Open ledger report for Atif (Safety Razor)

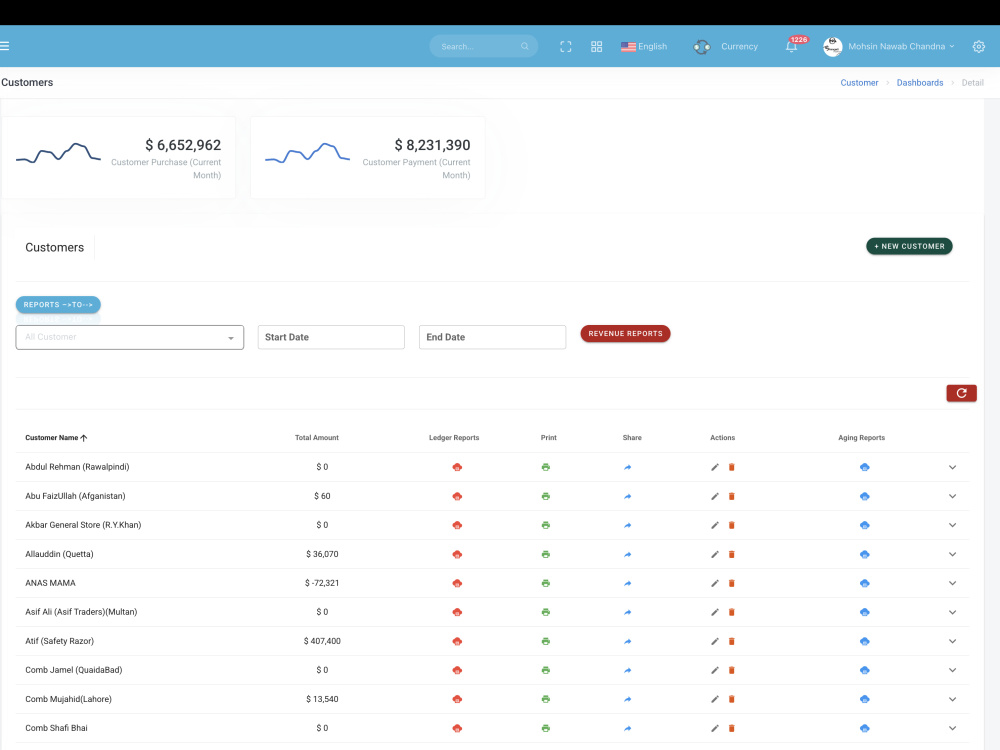[457, 642]
